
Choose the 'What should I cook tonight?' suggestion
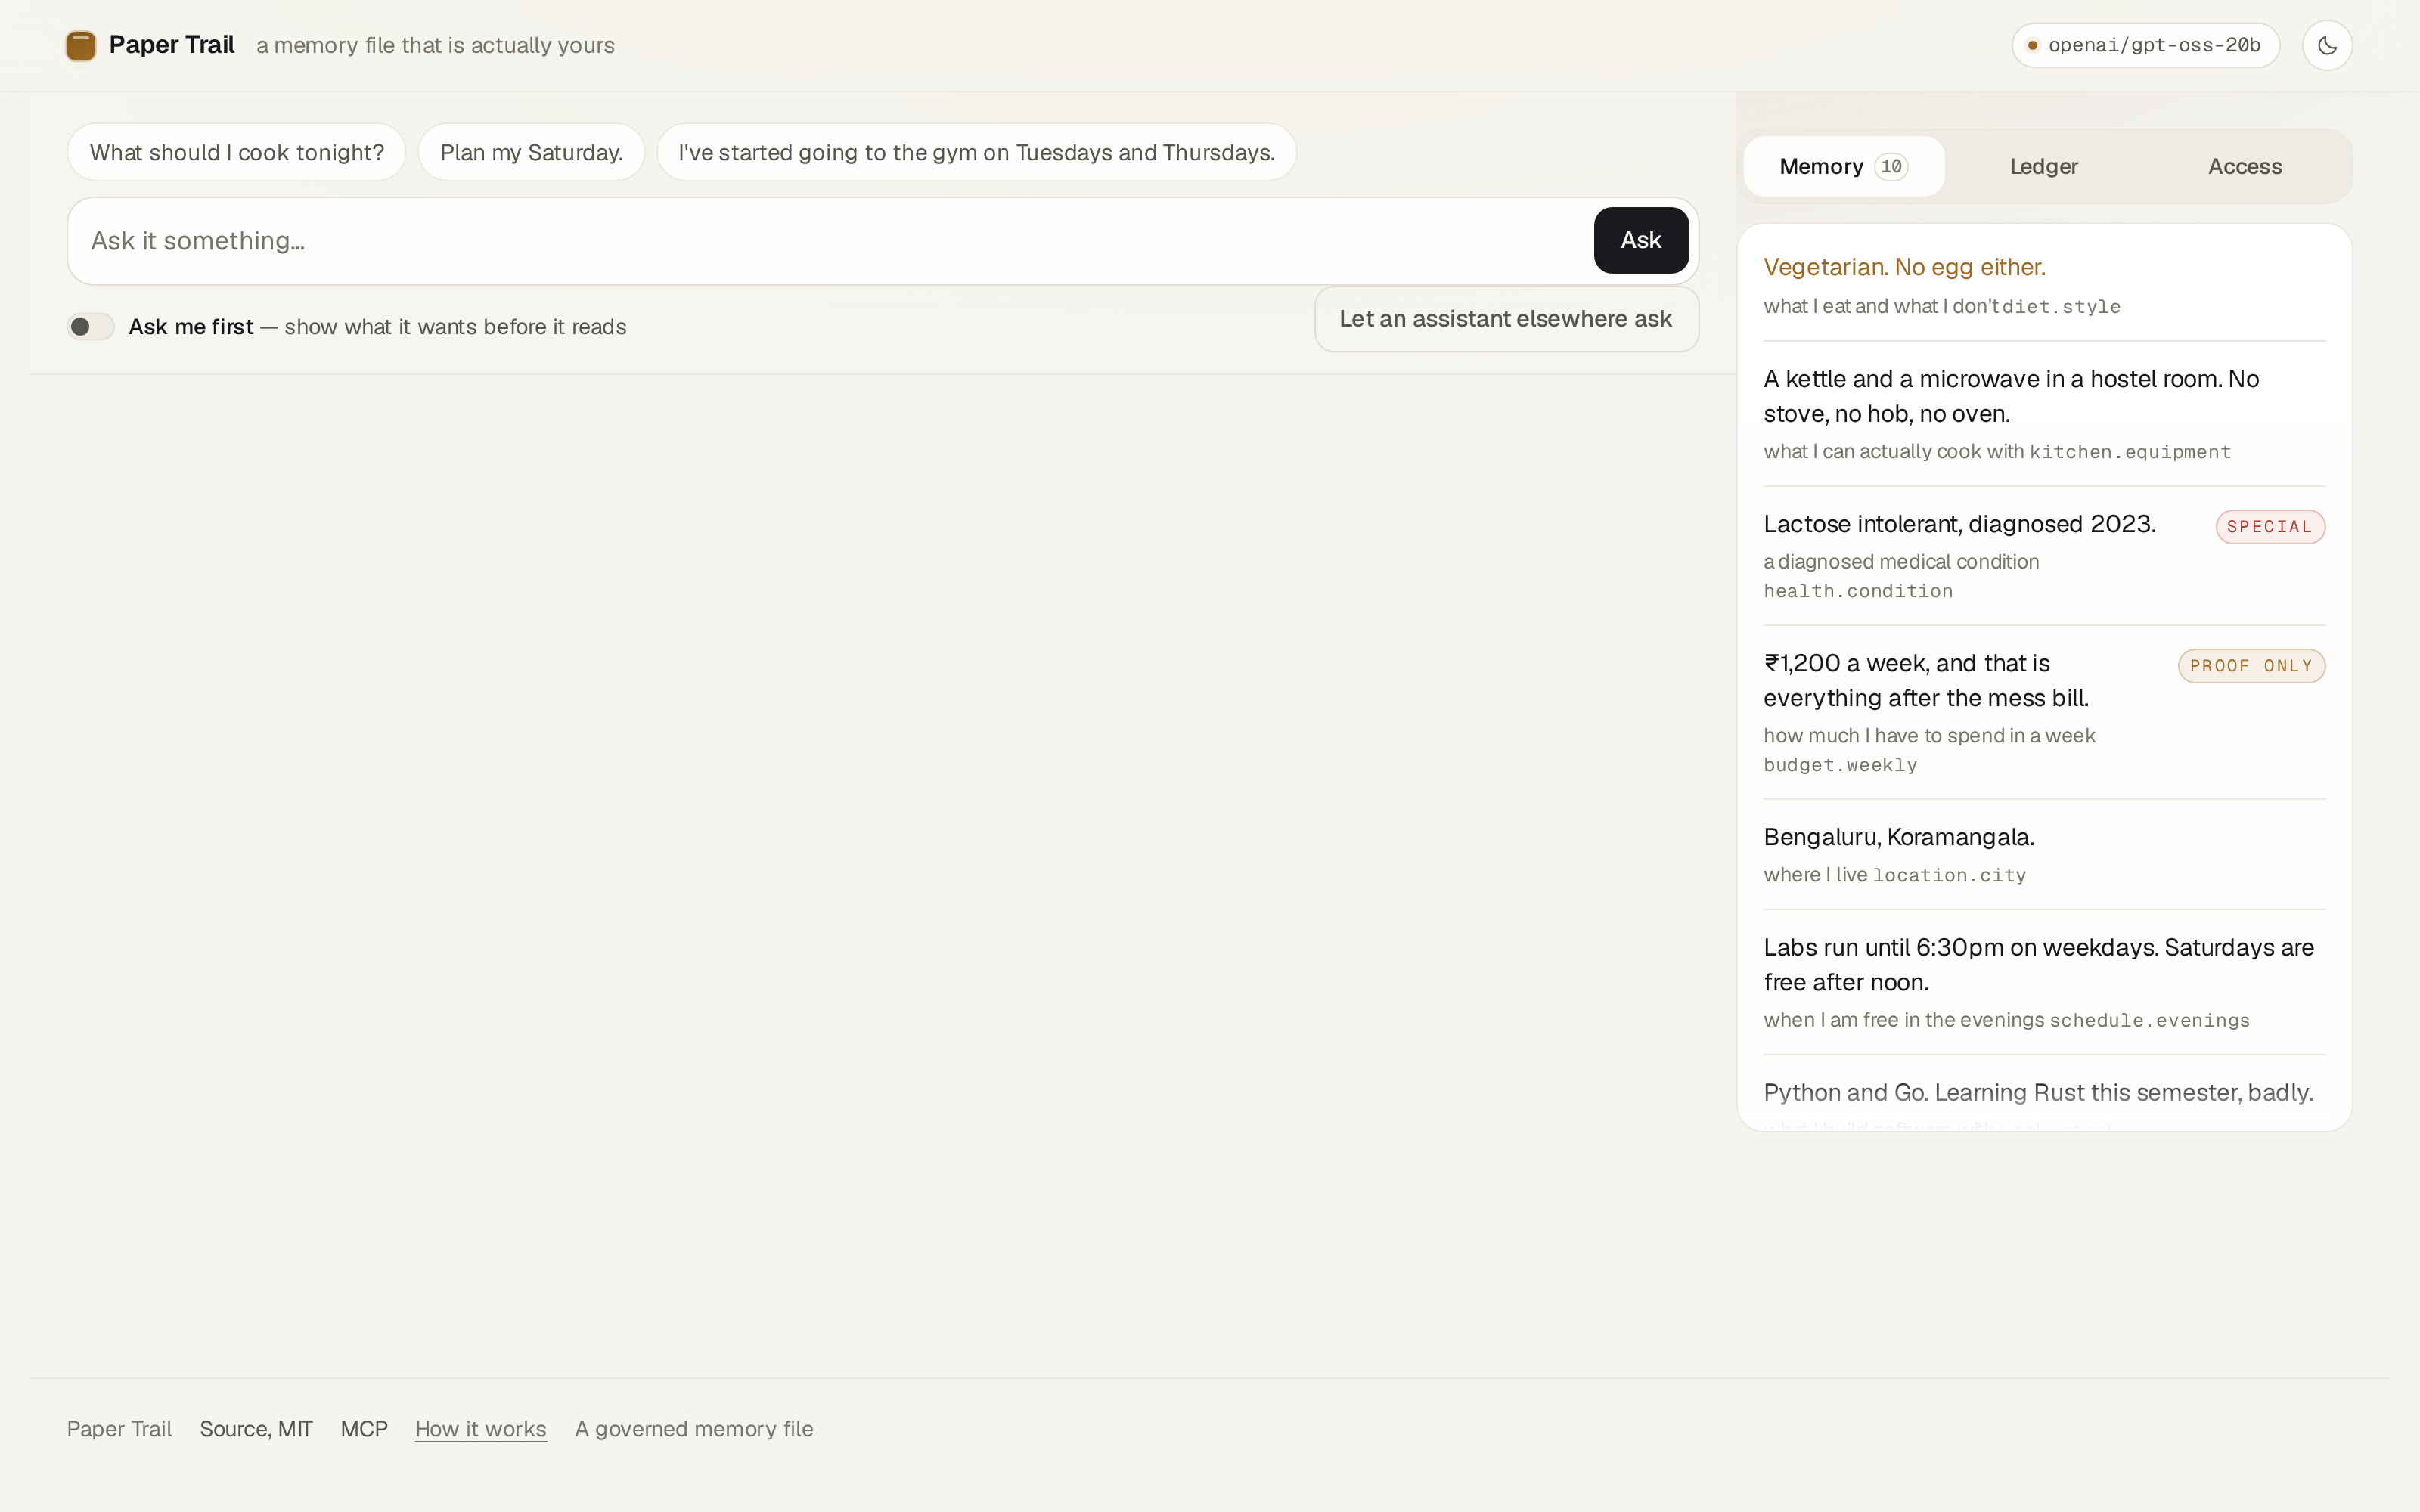pyautogui.click(x=237, y=152)
